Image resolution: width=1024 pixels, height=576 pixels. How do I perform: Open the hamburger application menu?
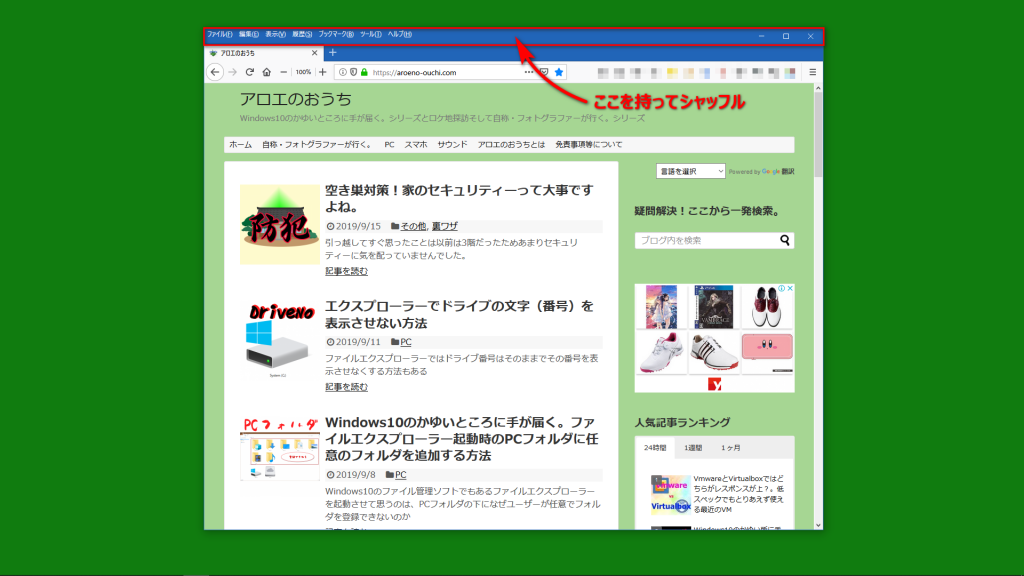pyautogui.click(x=812, y=72)
